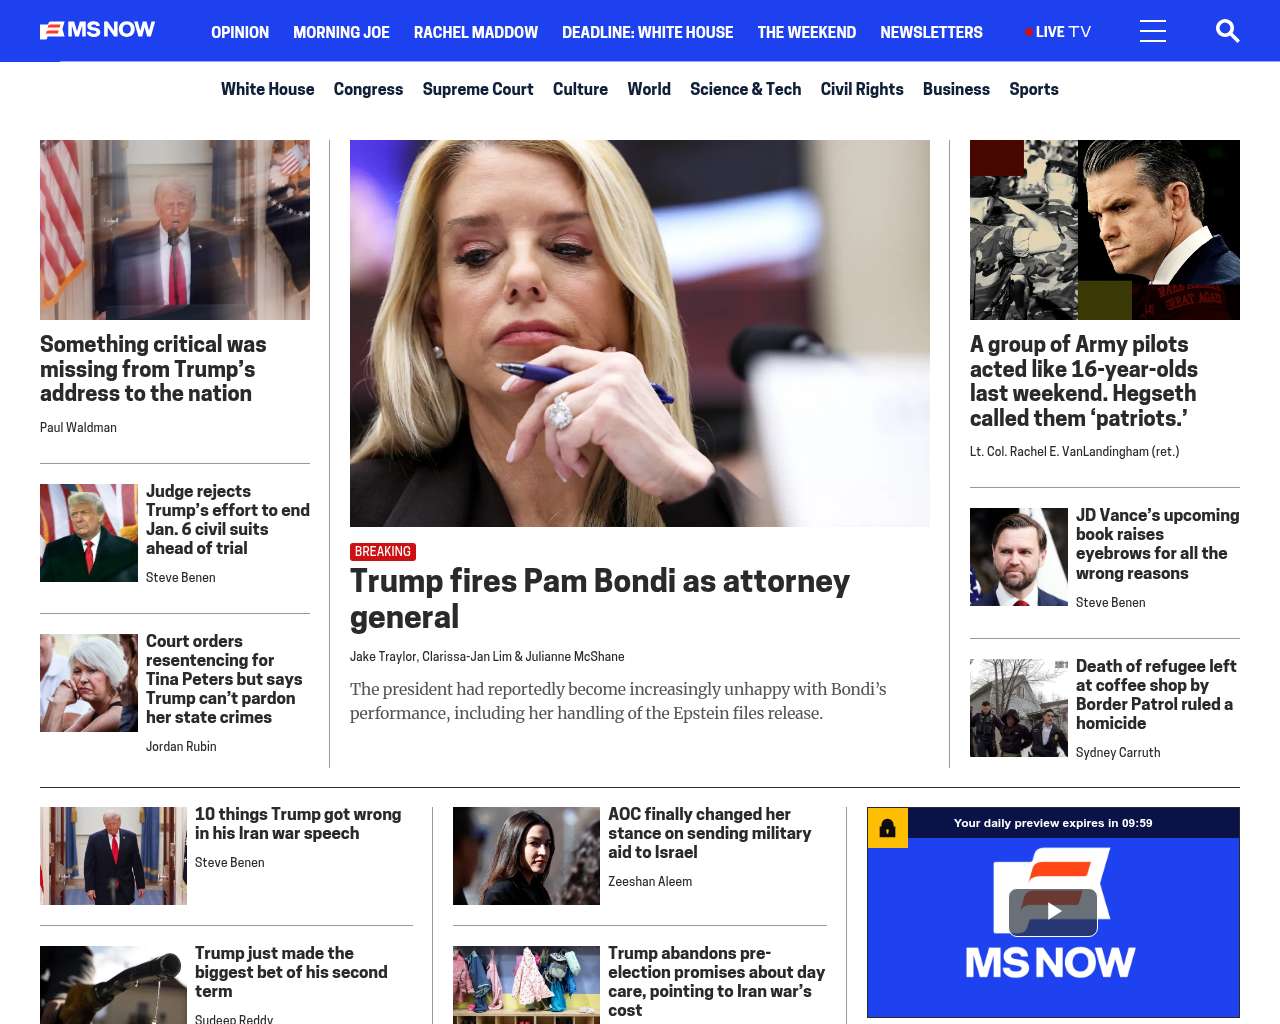This screenshot has height=1024, width=1280.
Task: Read 'Judge rejects Trump's effort' article
Action: [228, 519]
